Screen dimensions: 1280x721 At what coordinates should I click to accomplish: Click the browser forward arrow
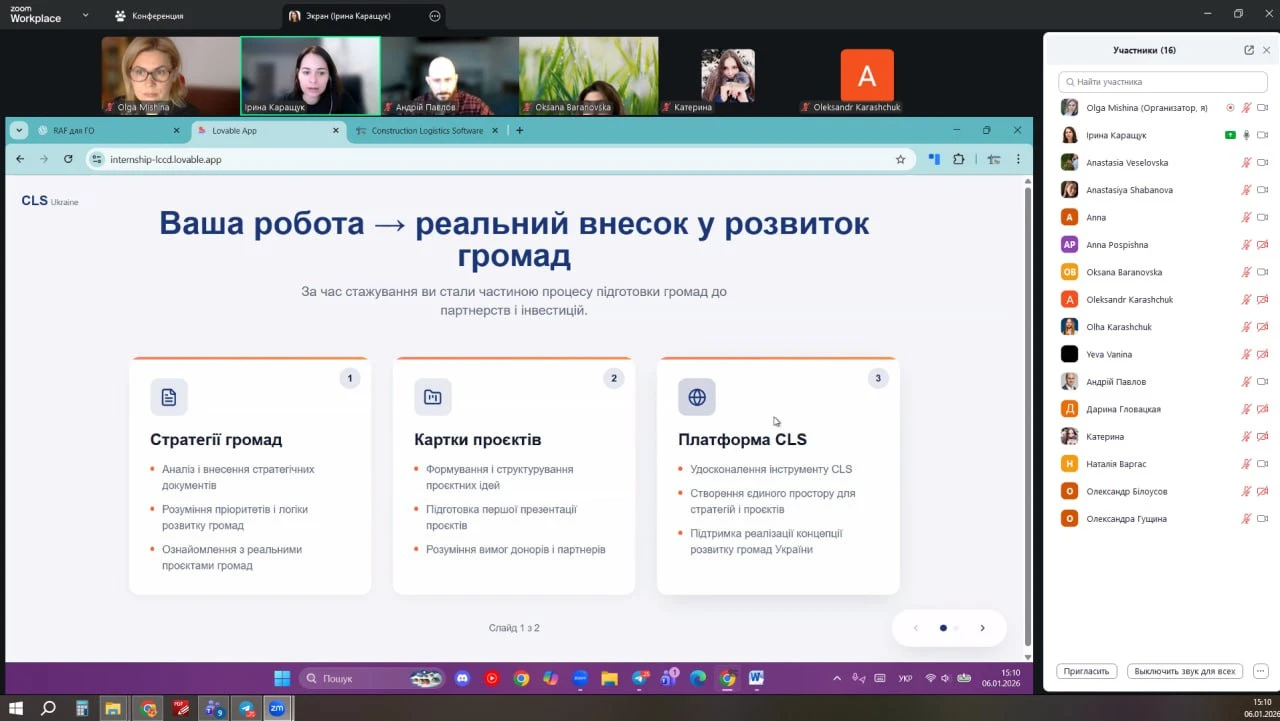[43, 159]
